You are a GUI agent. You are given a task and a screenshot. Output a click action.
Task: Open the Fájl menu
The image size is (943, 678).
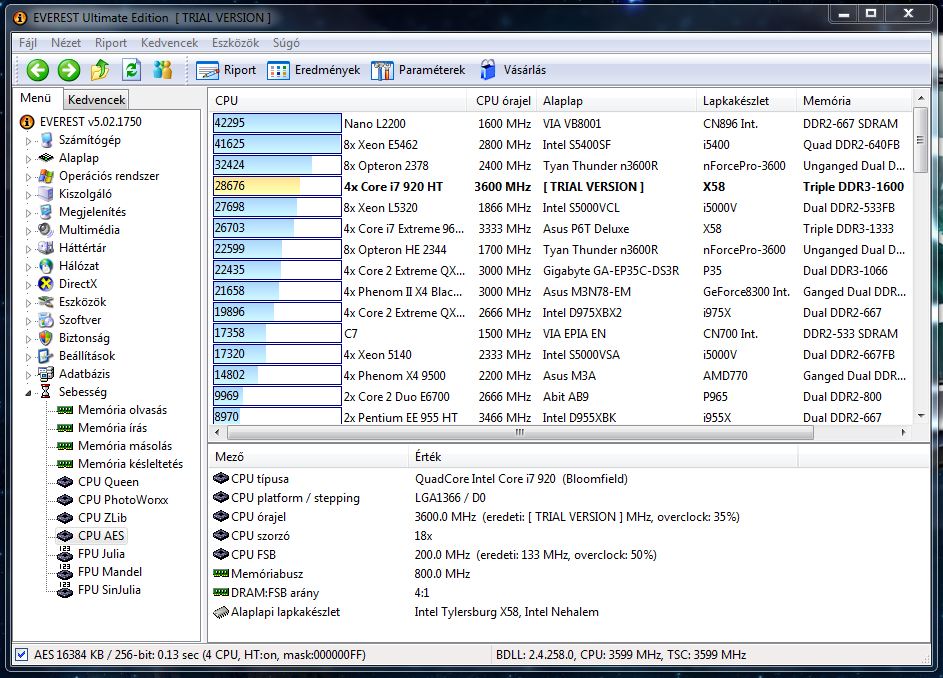tap(28, 43)
